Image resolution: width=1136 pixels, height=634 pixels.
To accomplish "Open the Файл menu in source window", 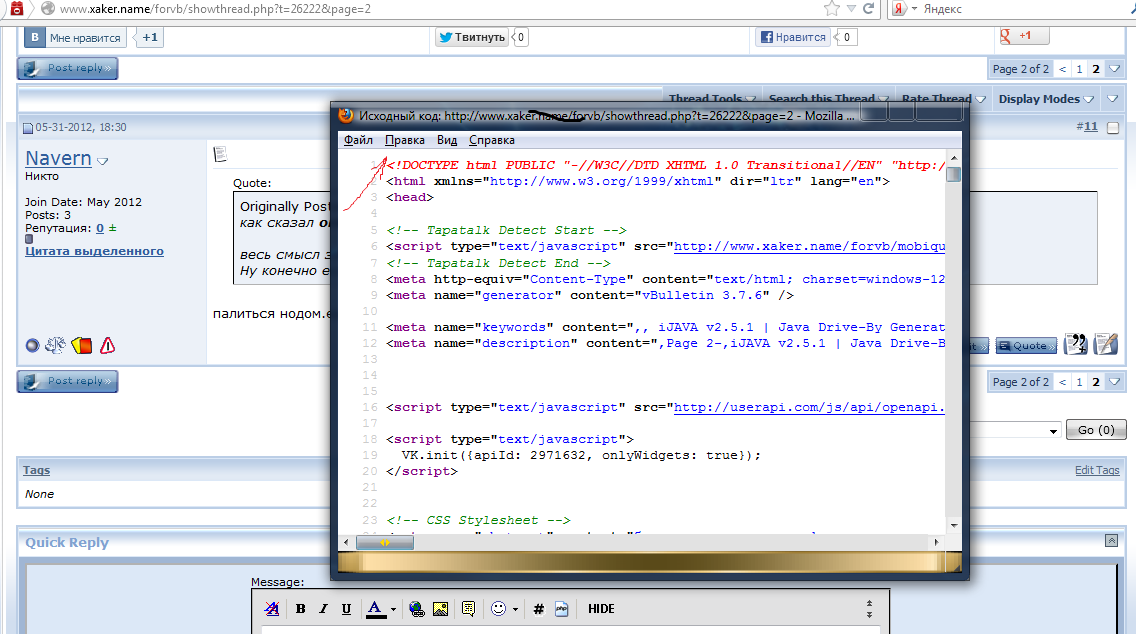I will tap(358, 140).
